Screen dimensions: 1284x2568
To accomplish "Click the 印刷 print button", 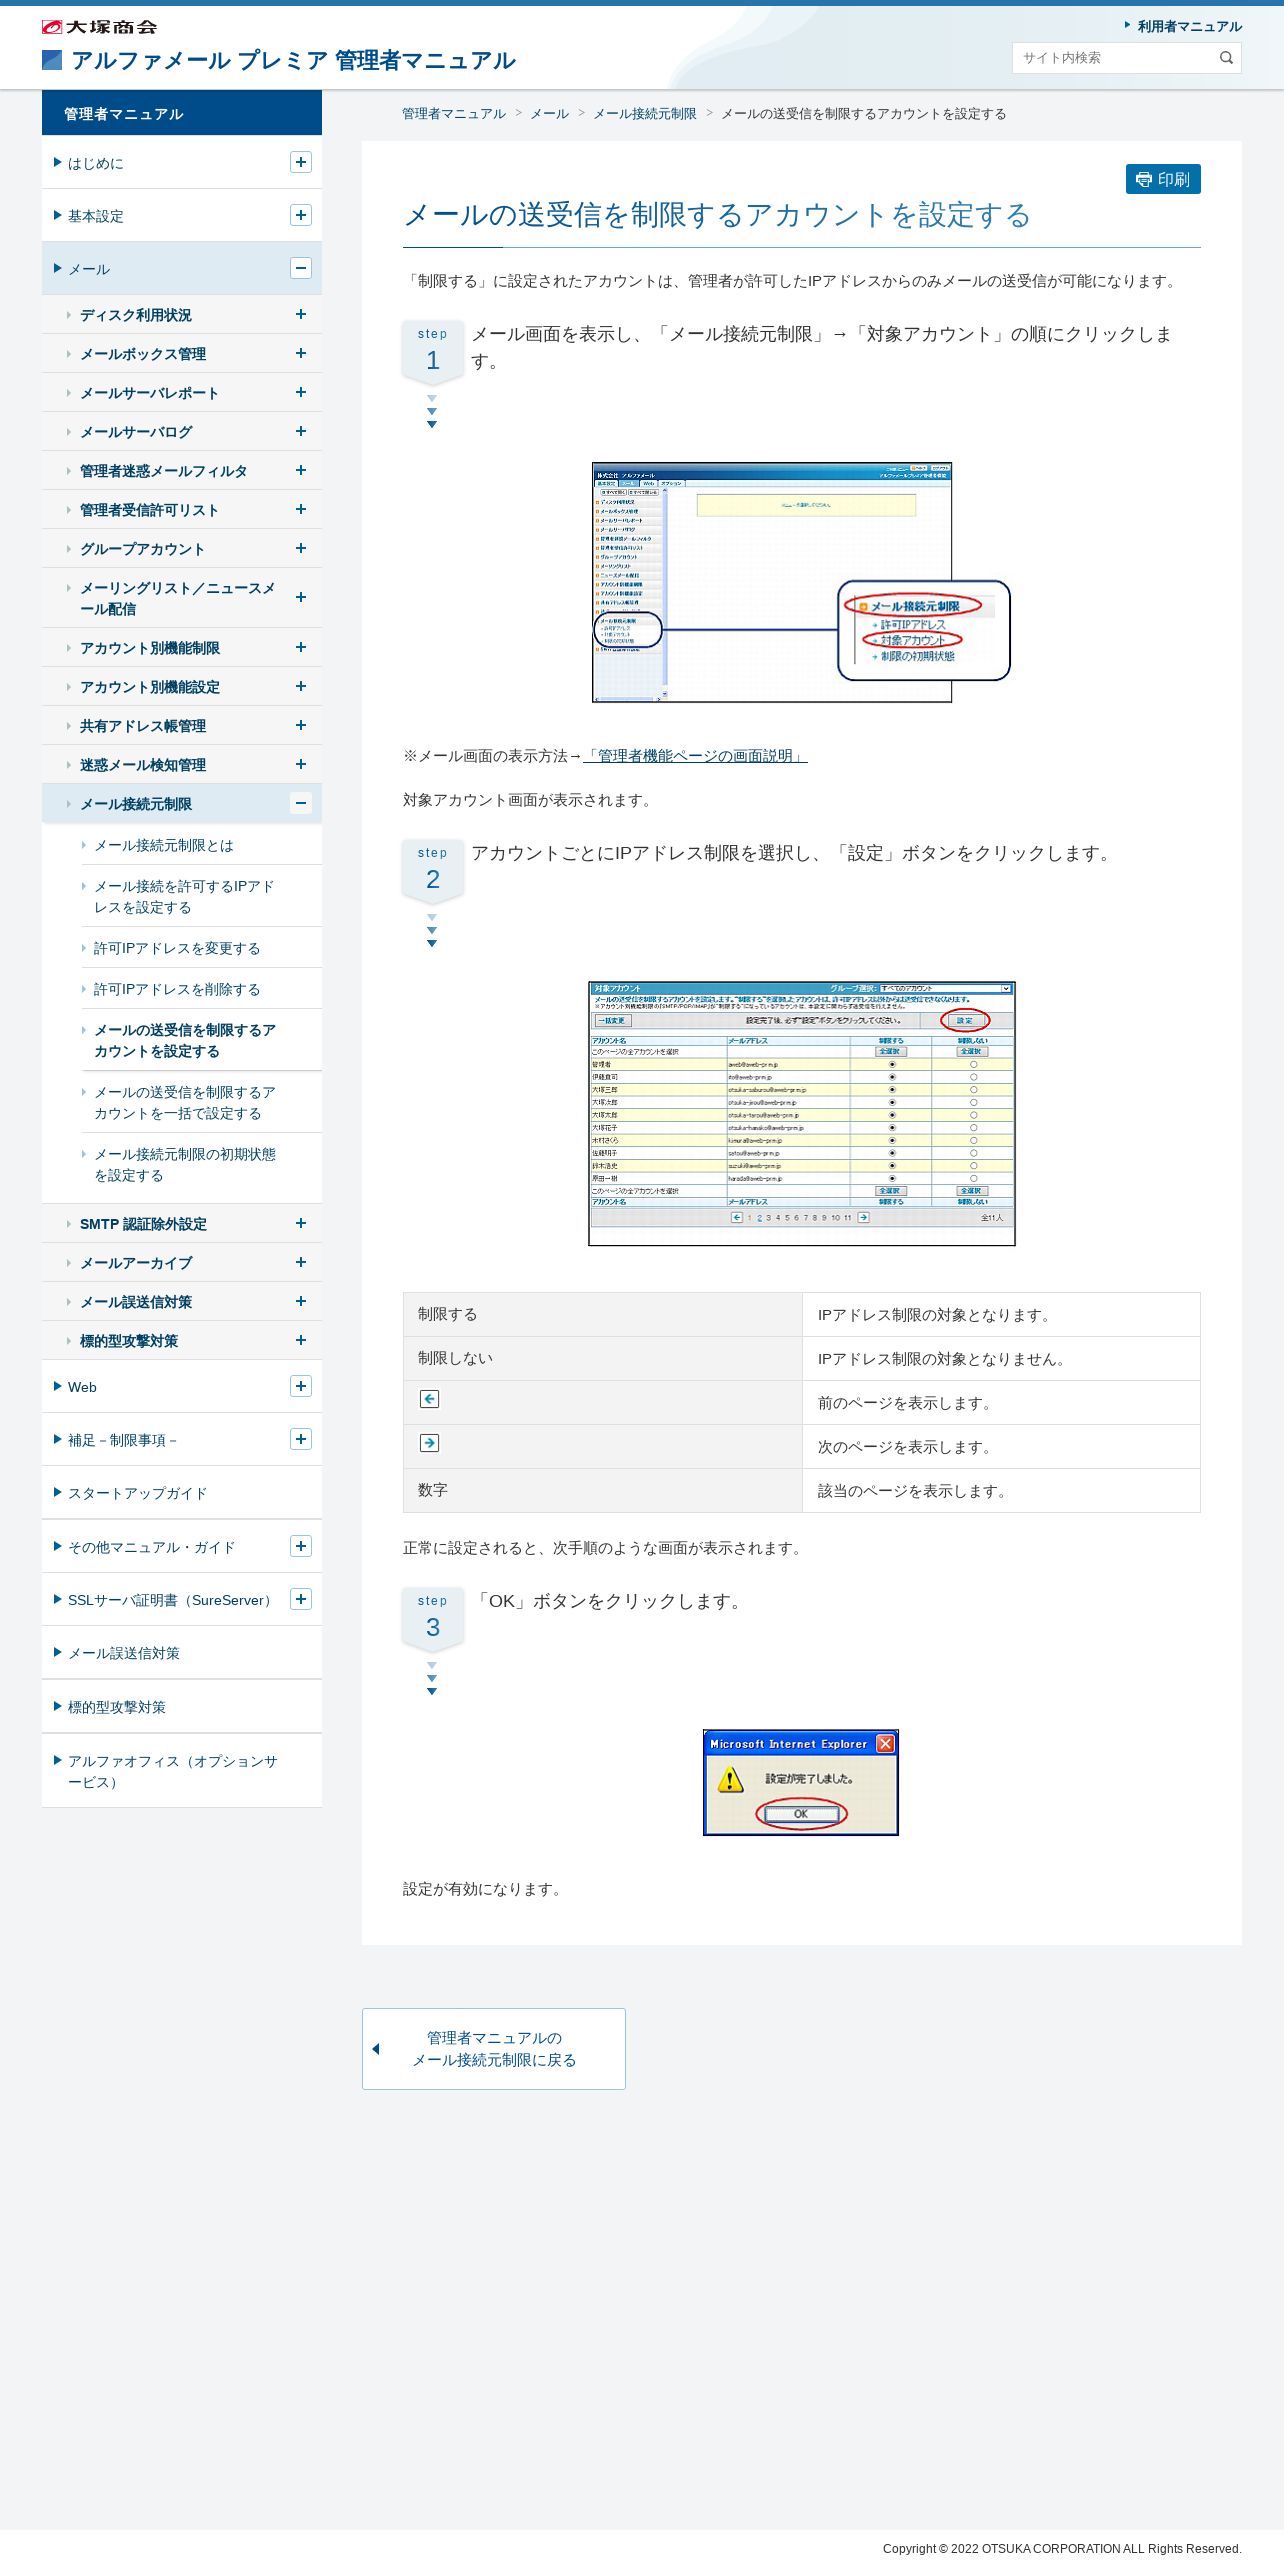I will pyautogui.click(x=1163, y=179).
